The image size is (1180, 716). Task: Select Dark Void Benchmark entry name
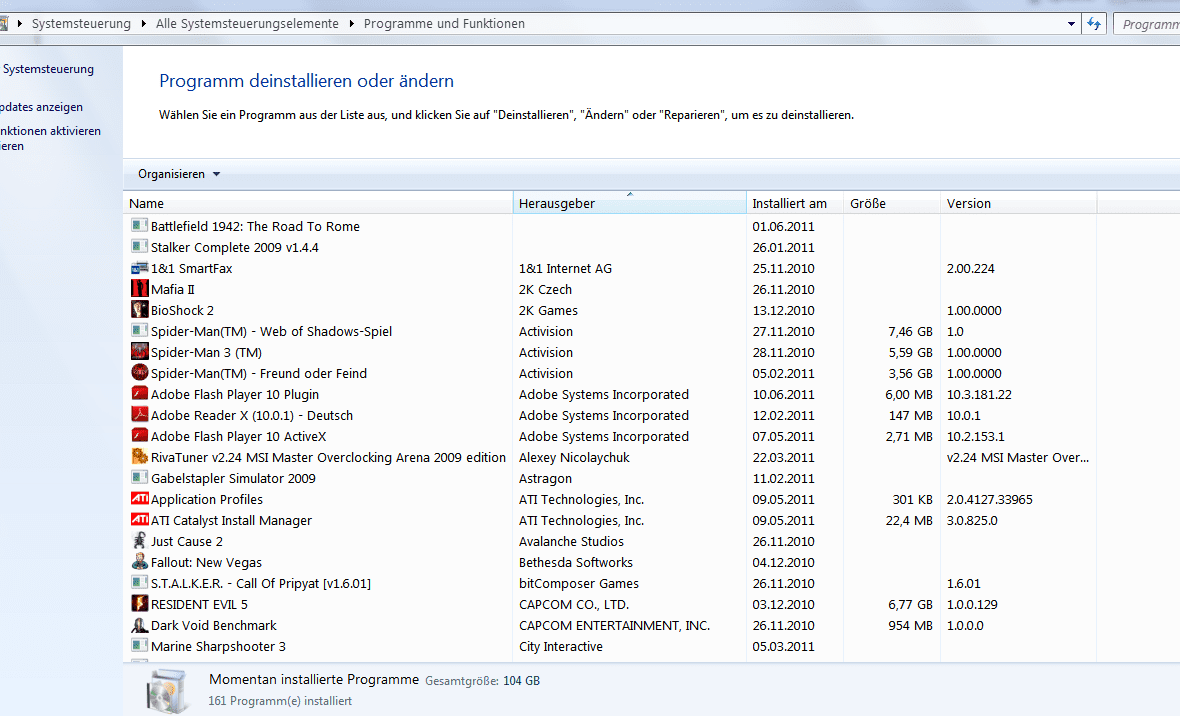[x=214, y=626]
